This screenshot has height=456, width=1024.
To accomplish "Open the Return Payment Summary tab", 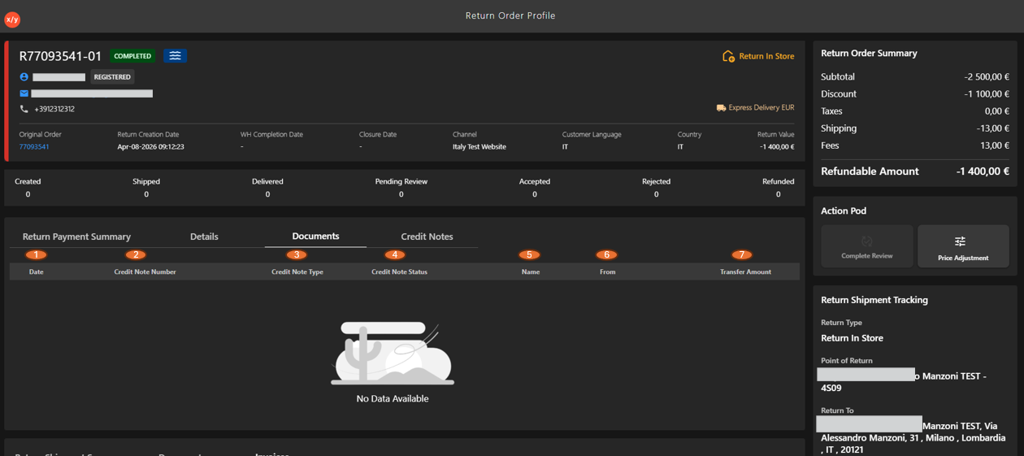I will 76,236.
